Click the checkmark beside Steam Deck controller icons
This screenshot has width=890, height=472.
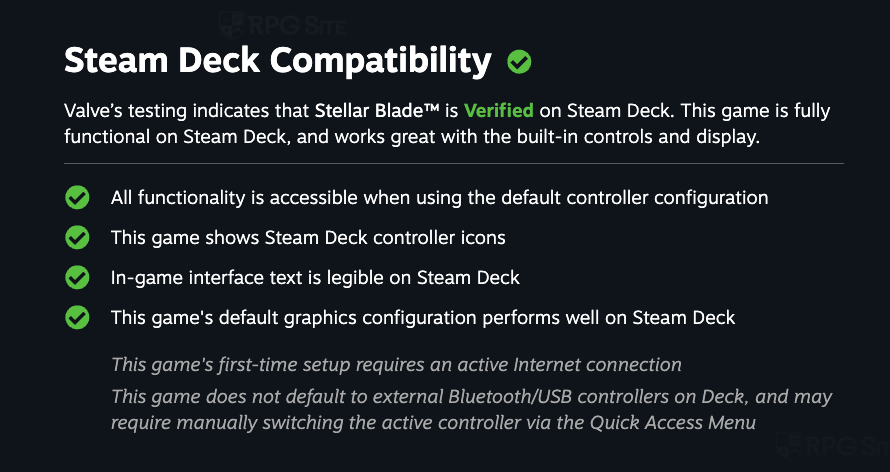[x=77, y=238]
